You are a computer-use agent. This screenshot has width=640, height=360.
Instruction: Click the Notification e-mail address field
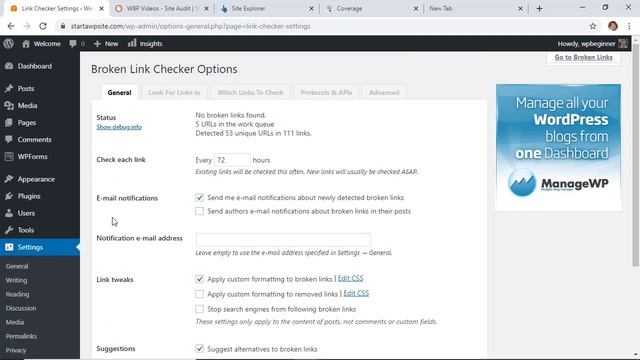(283, 240)
